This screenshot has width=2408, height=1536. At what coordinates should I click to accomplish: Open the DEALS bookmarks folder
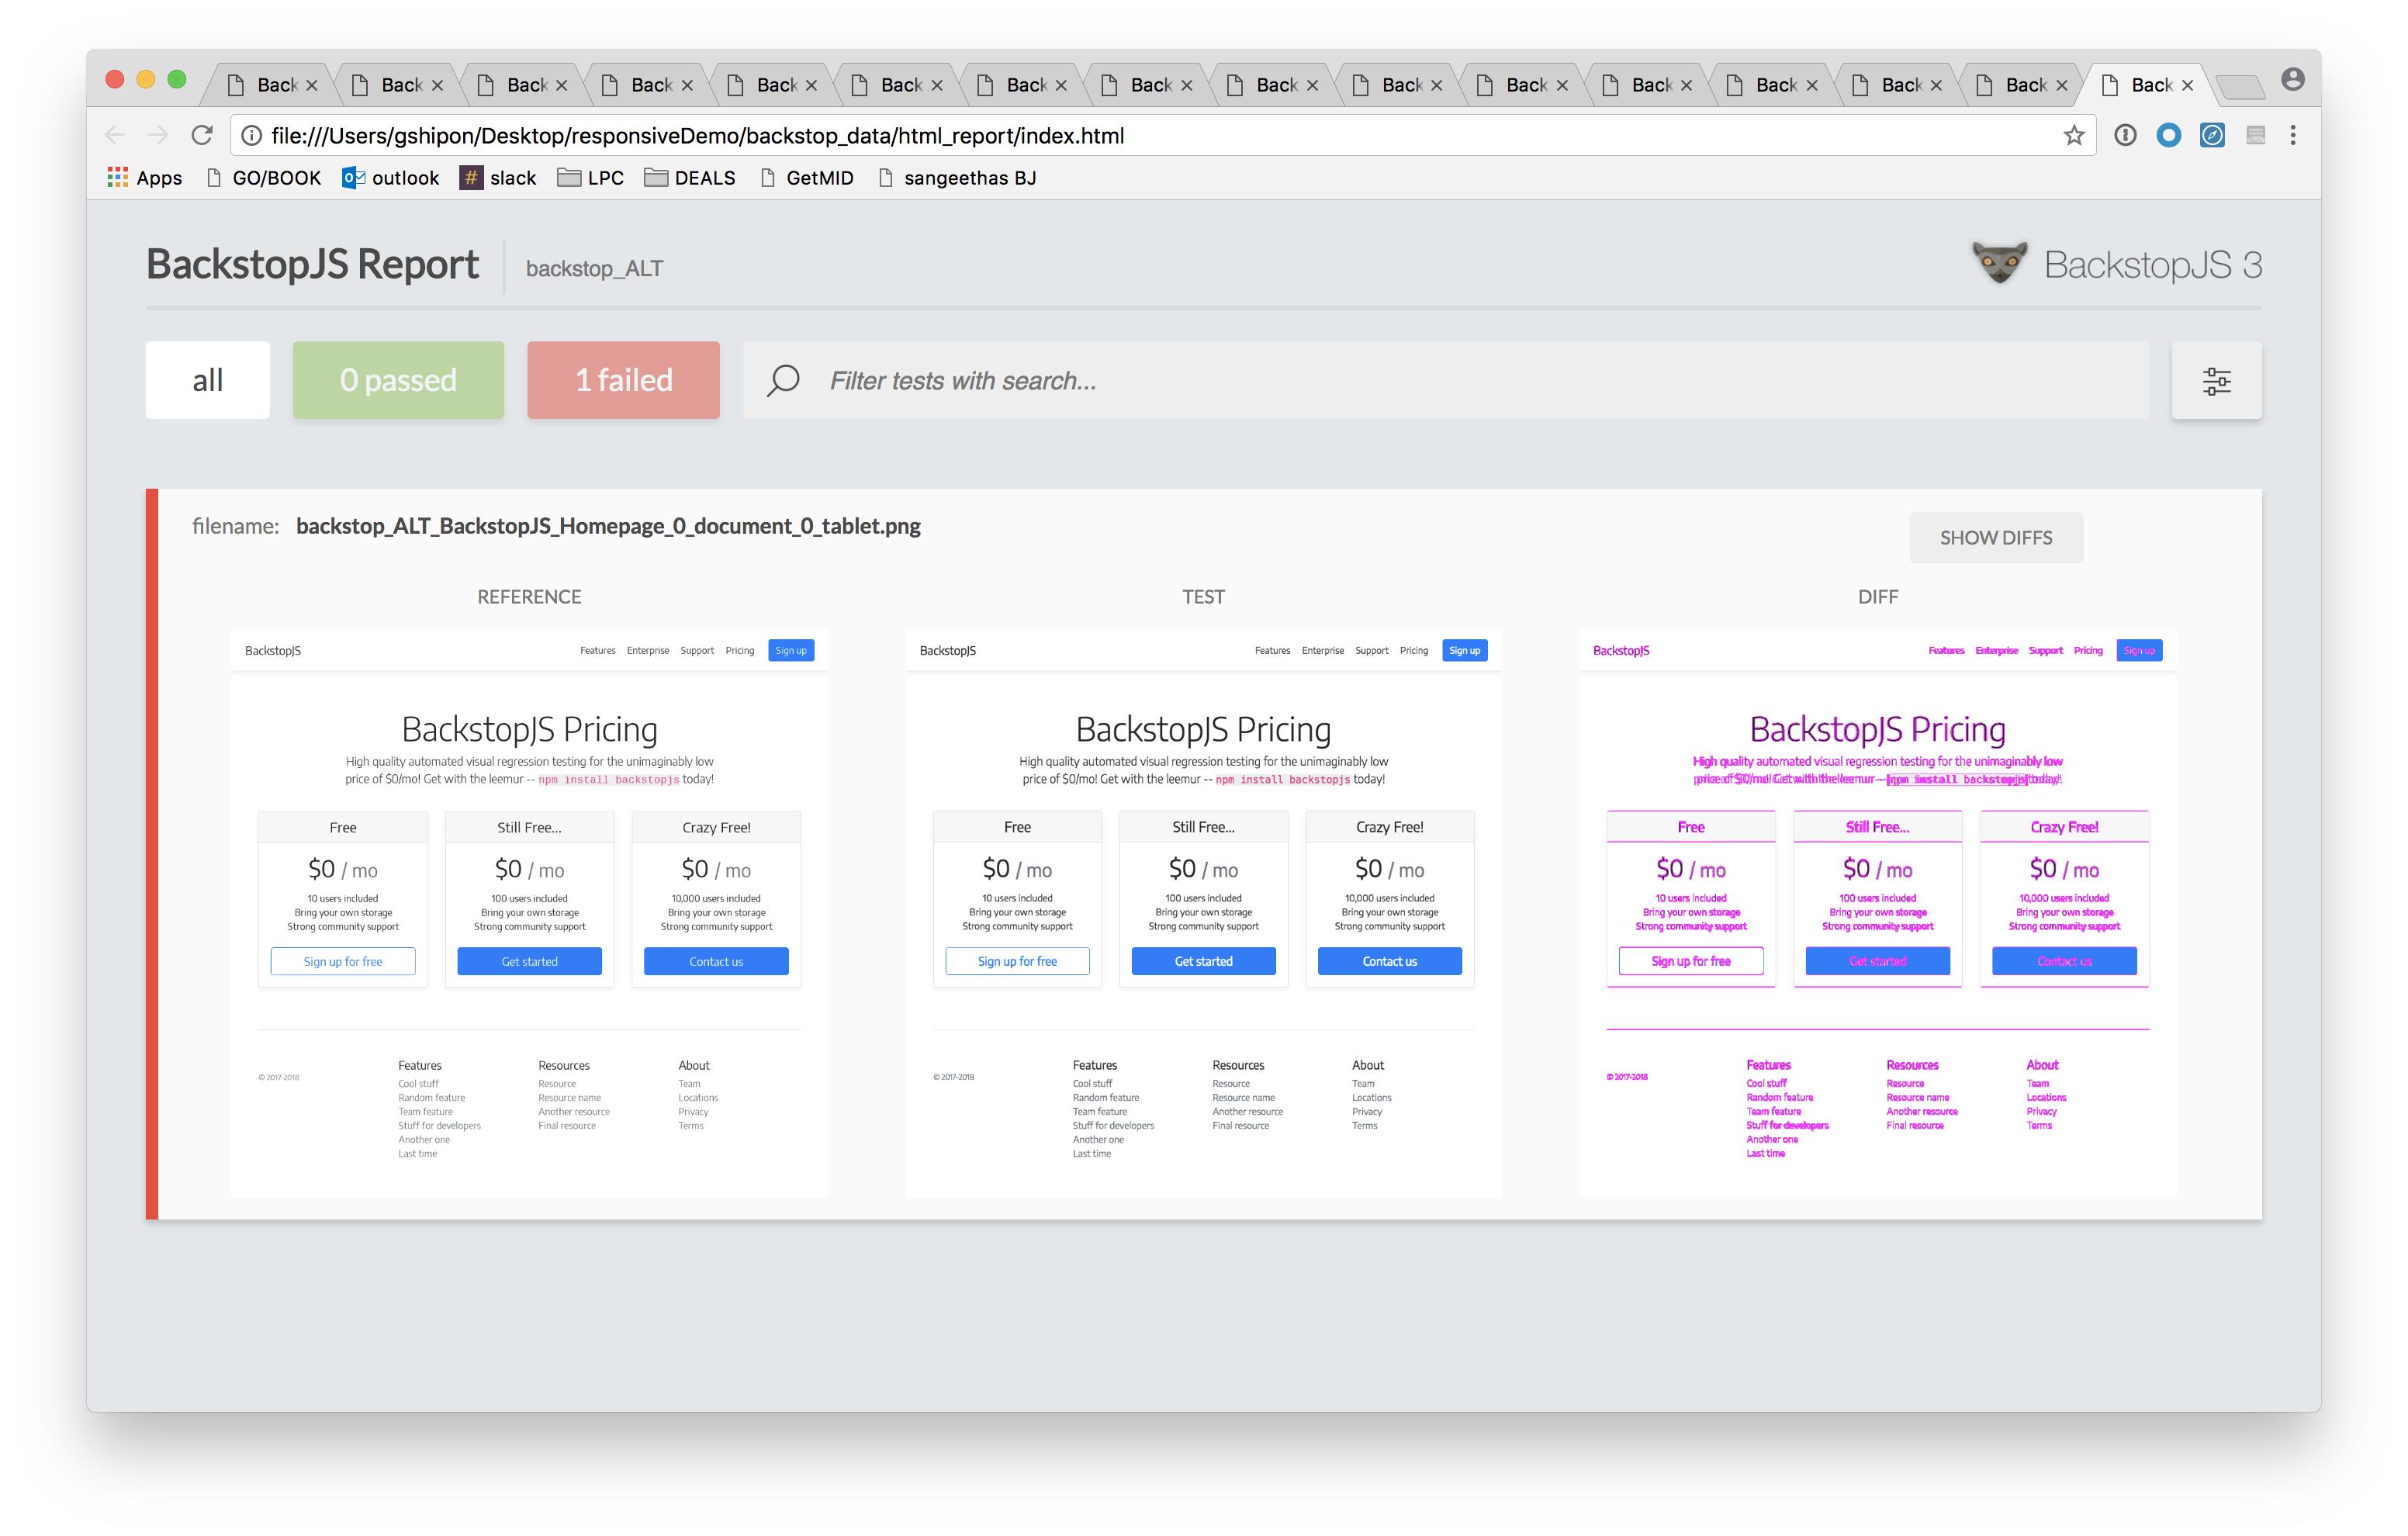click(x=690, y=178)
